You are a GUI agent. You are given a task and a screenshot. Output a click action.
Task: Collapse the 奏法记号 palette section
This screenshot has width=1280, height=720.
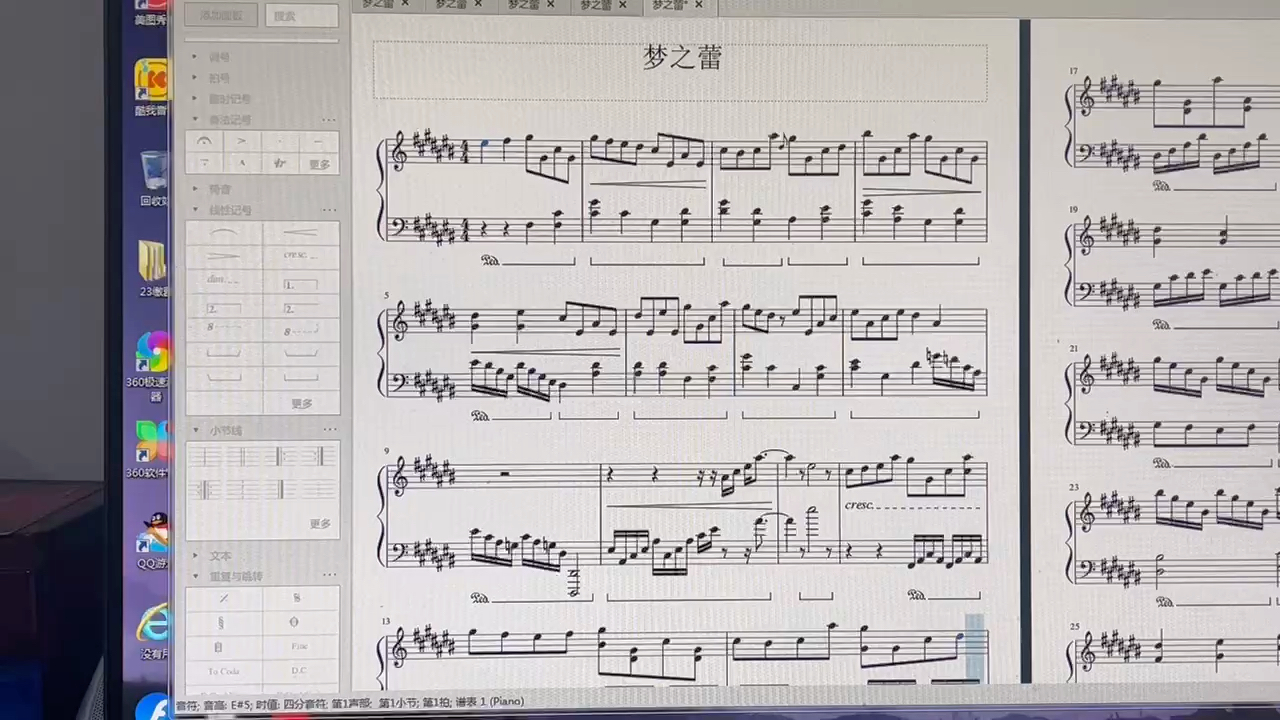[x=229, y=120]
